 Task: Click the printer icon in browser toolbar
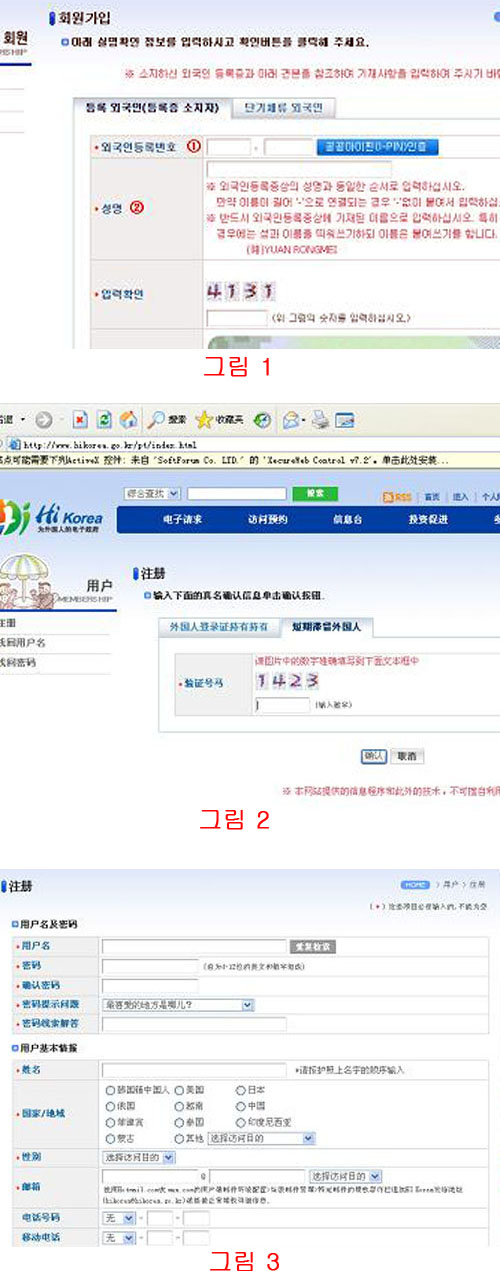pyautogui.click(x=319, y=420)
